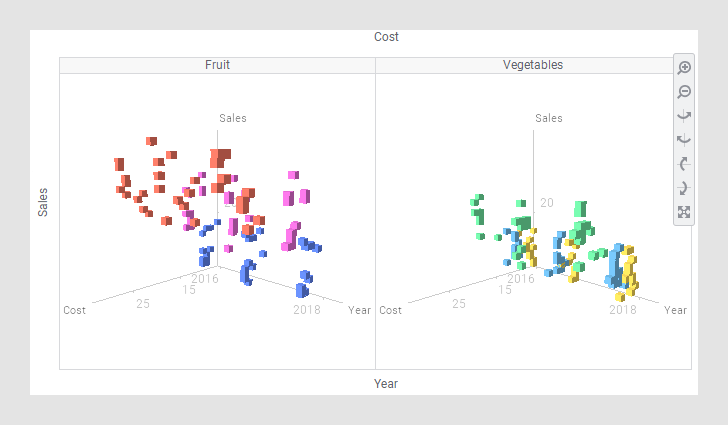Select the Fruit panel header

218,65
